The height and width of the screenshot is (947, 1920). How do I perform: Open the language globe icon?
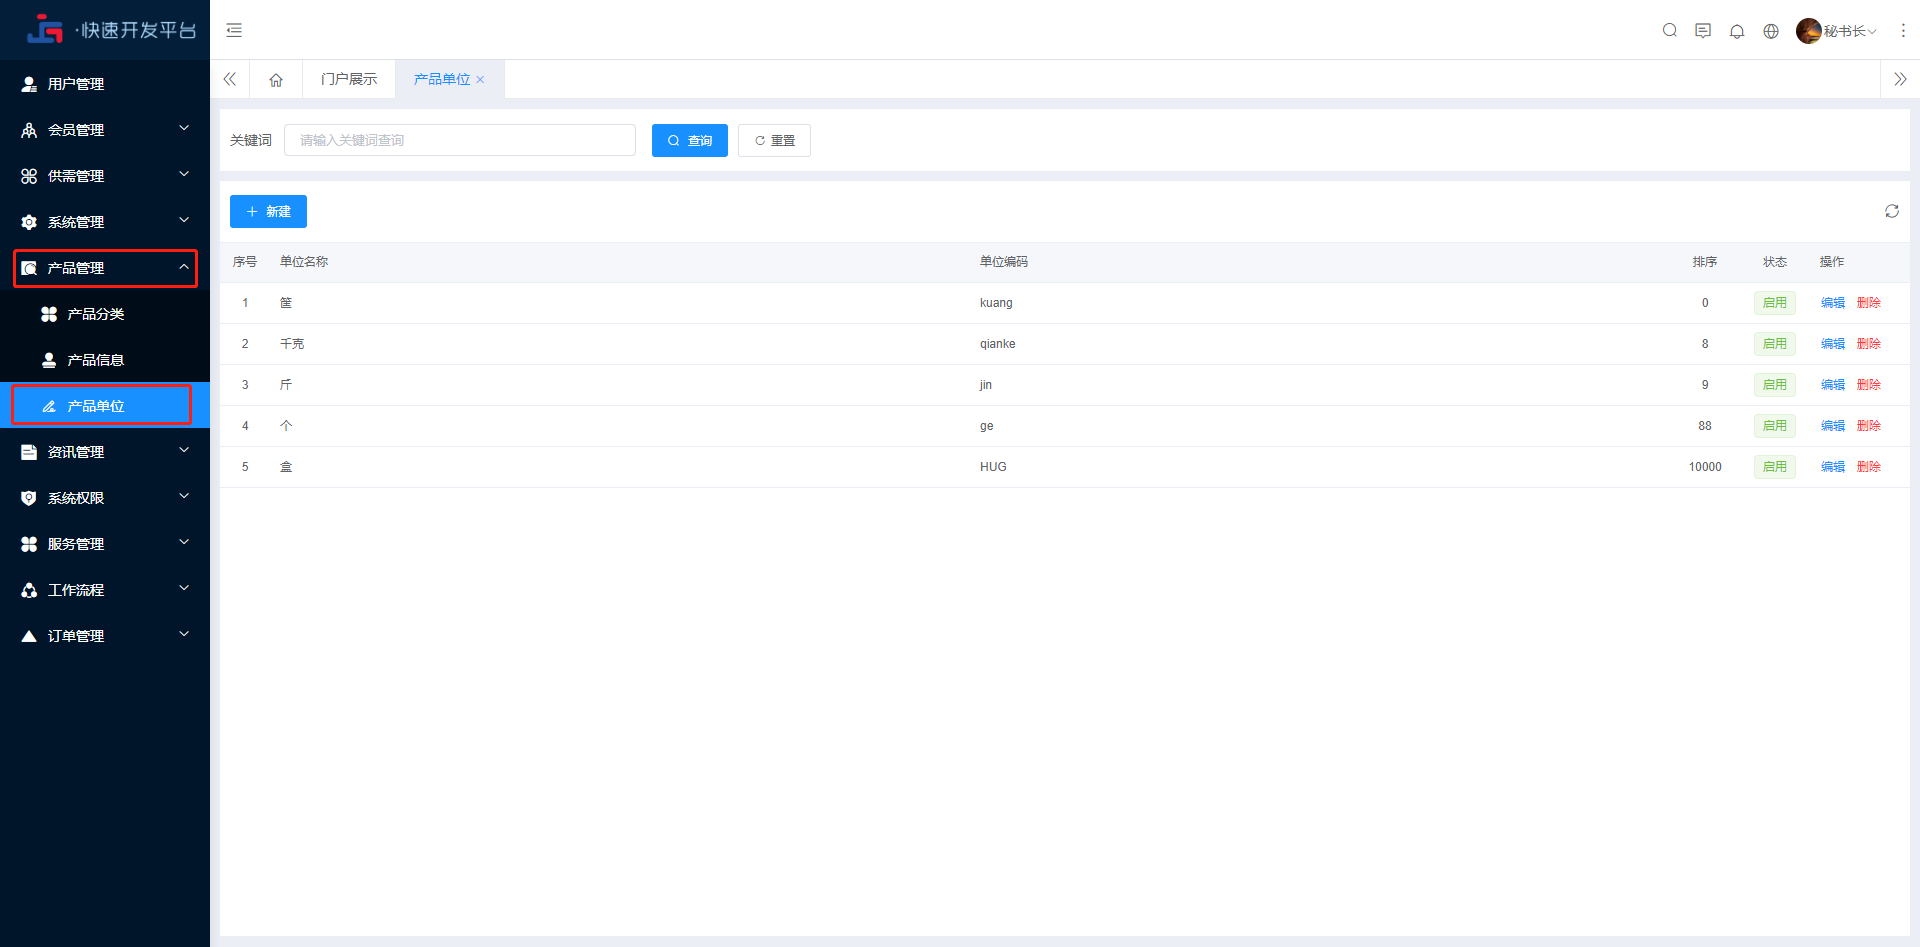click(x=1771, y=31)
